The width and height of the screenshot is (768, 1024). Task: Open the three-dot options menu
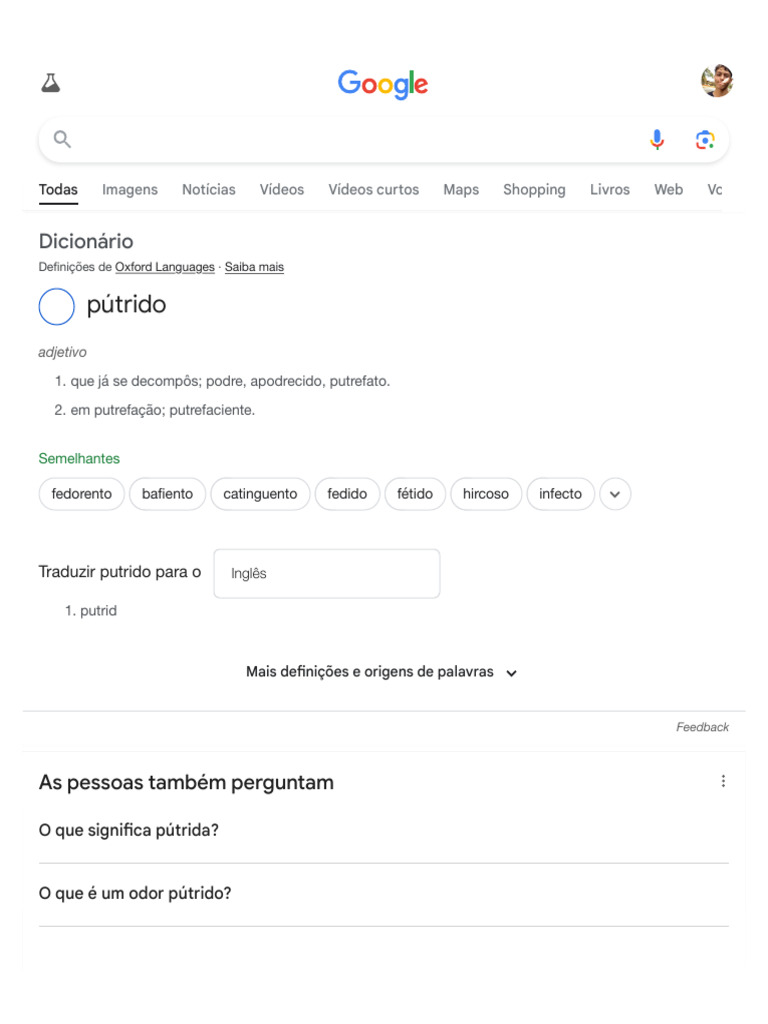[x=723, y=781]
